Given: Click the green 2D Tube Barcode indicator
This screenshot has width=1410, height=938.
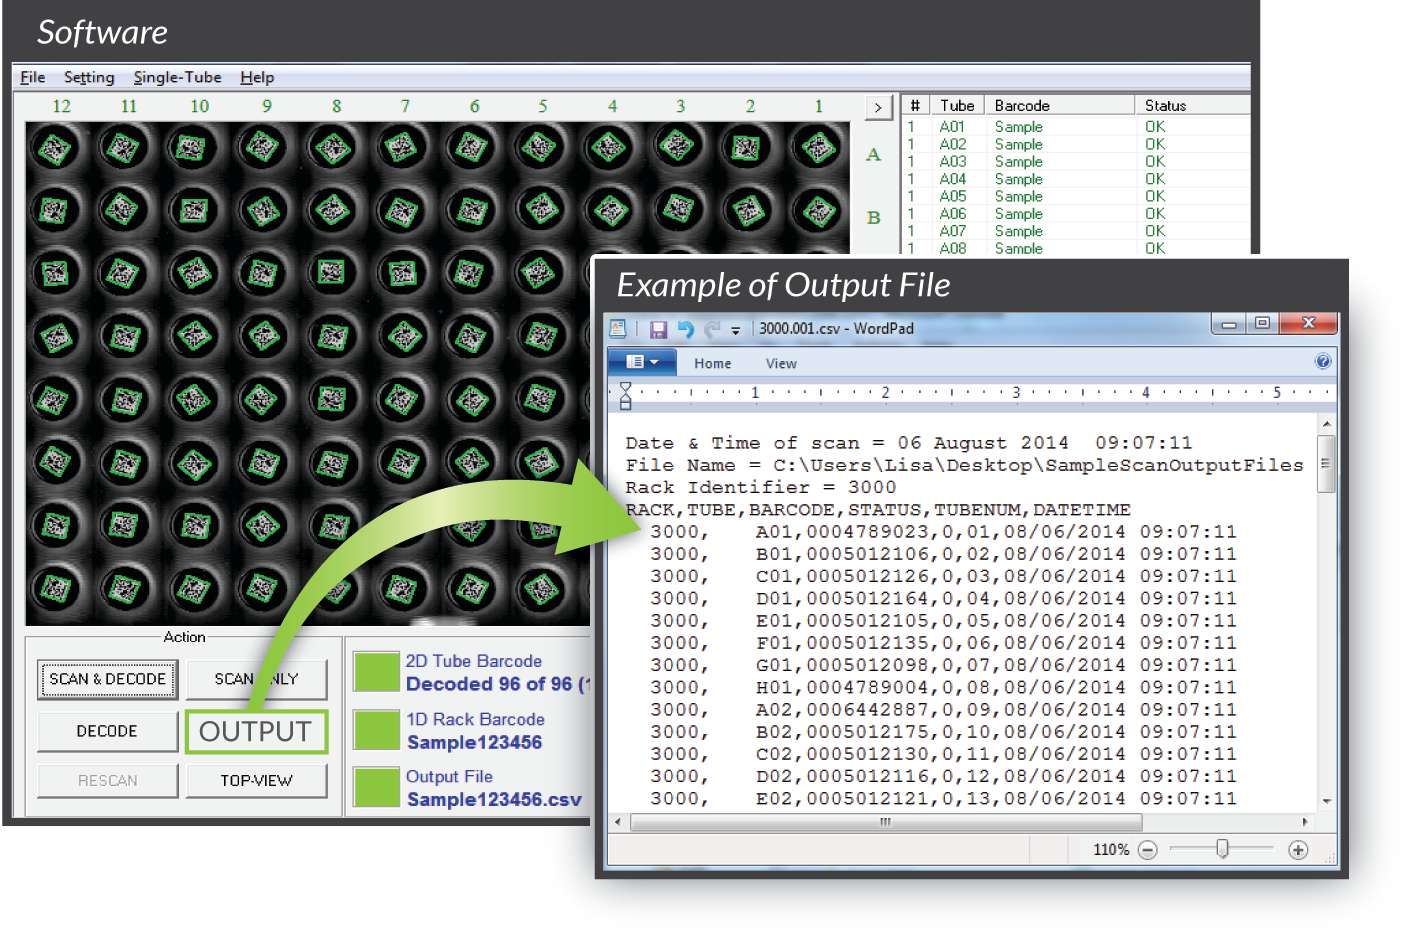Looking at the screenshot, I should click(377, 672).
